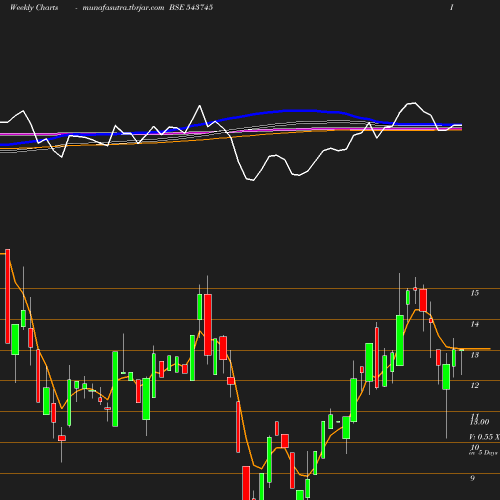500x500 pixels.
Task: Click the "BSE 543745" symbol label
Action: click(191, 7)
